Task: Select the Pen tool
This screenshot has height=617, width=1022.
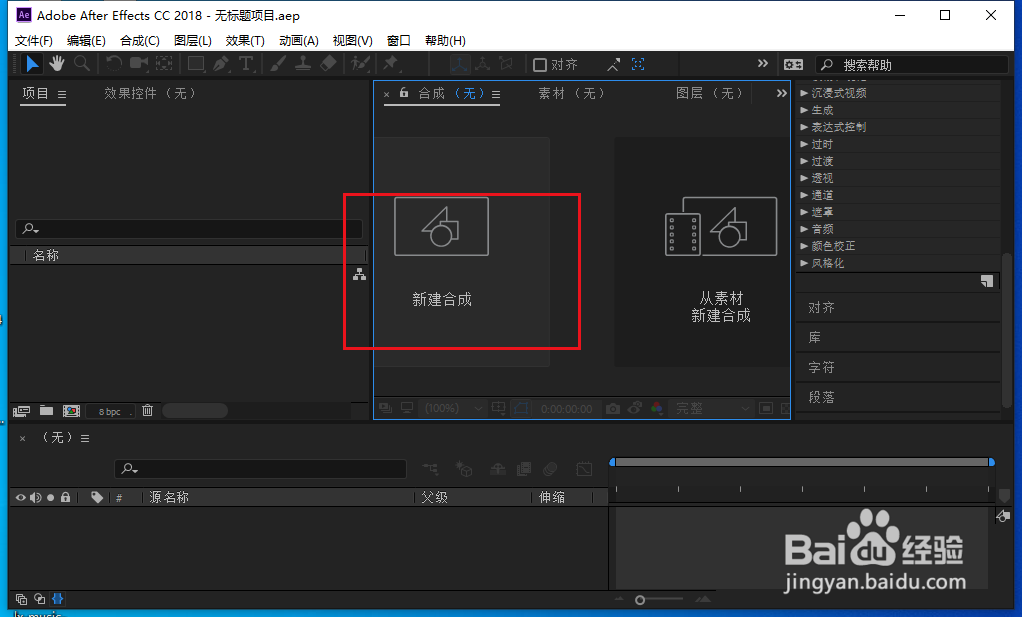Action: click(221, 64)
